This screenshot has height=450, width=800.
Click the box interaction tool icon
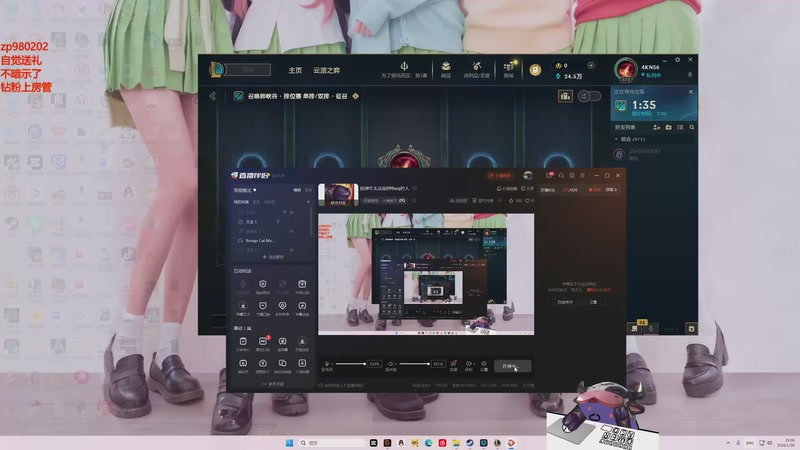302,284
